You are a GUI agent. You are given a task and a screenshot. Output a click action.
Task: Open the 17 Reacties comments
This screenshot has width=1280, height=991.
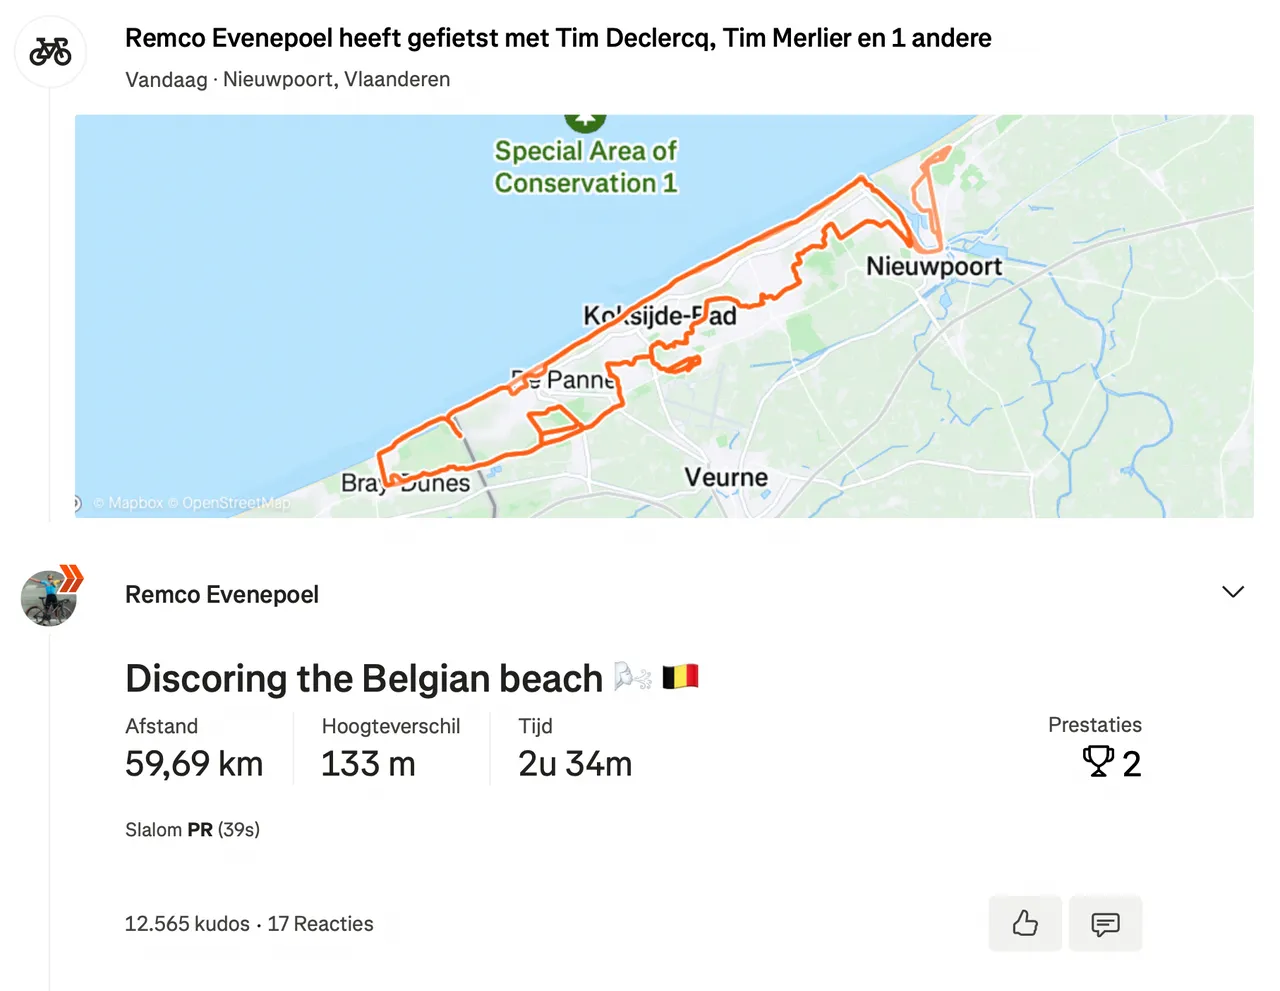click(x=320, y=924)
